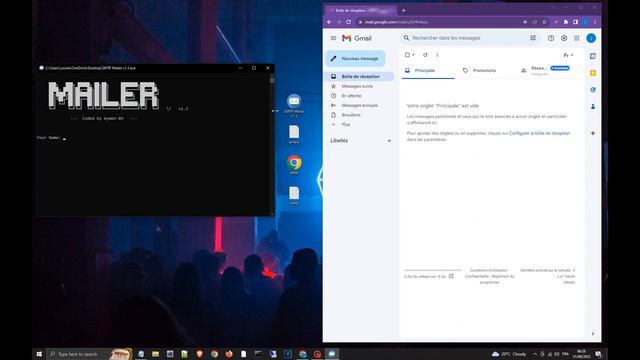This screenshot has height=360, width=640.
Task: Open more options three-dot icon in Gmail toolbar
Action: (437, 55)
